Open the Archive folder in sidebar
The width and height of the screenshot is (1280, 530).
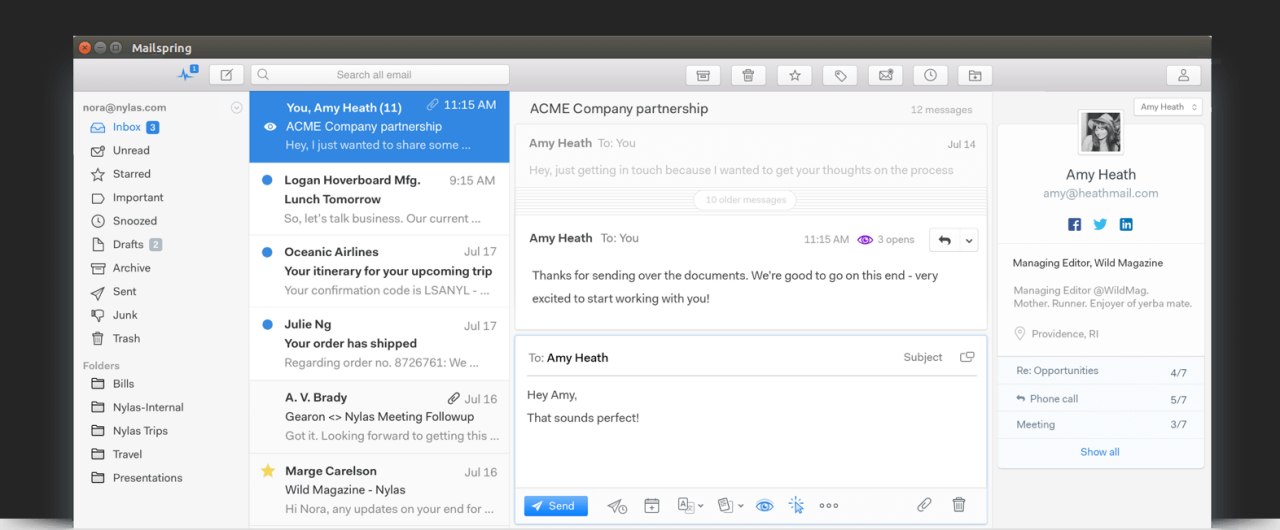[131, 268]
